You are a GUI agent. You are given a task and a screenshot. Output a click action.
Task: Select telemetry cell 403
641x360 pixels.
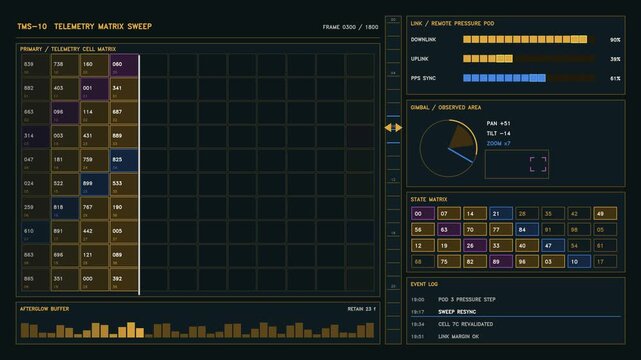pyautogui.click(x=65, y=89)
